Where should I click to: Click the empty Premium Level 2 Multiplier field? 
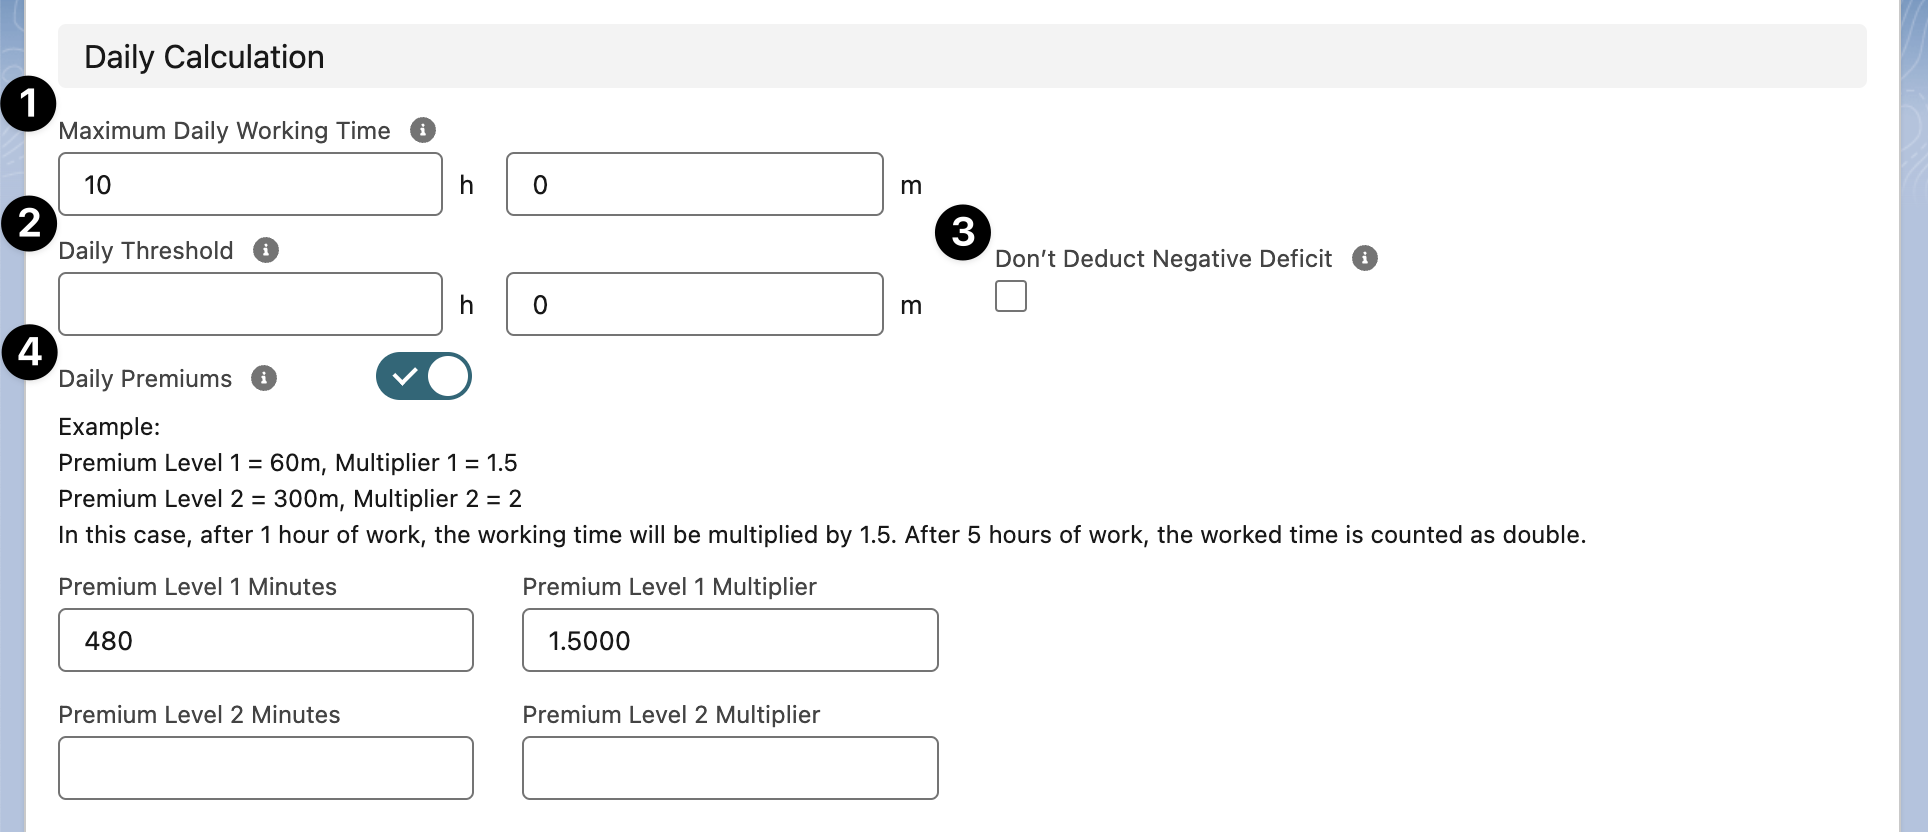(729, 768)
